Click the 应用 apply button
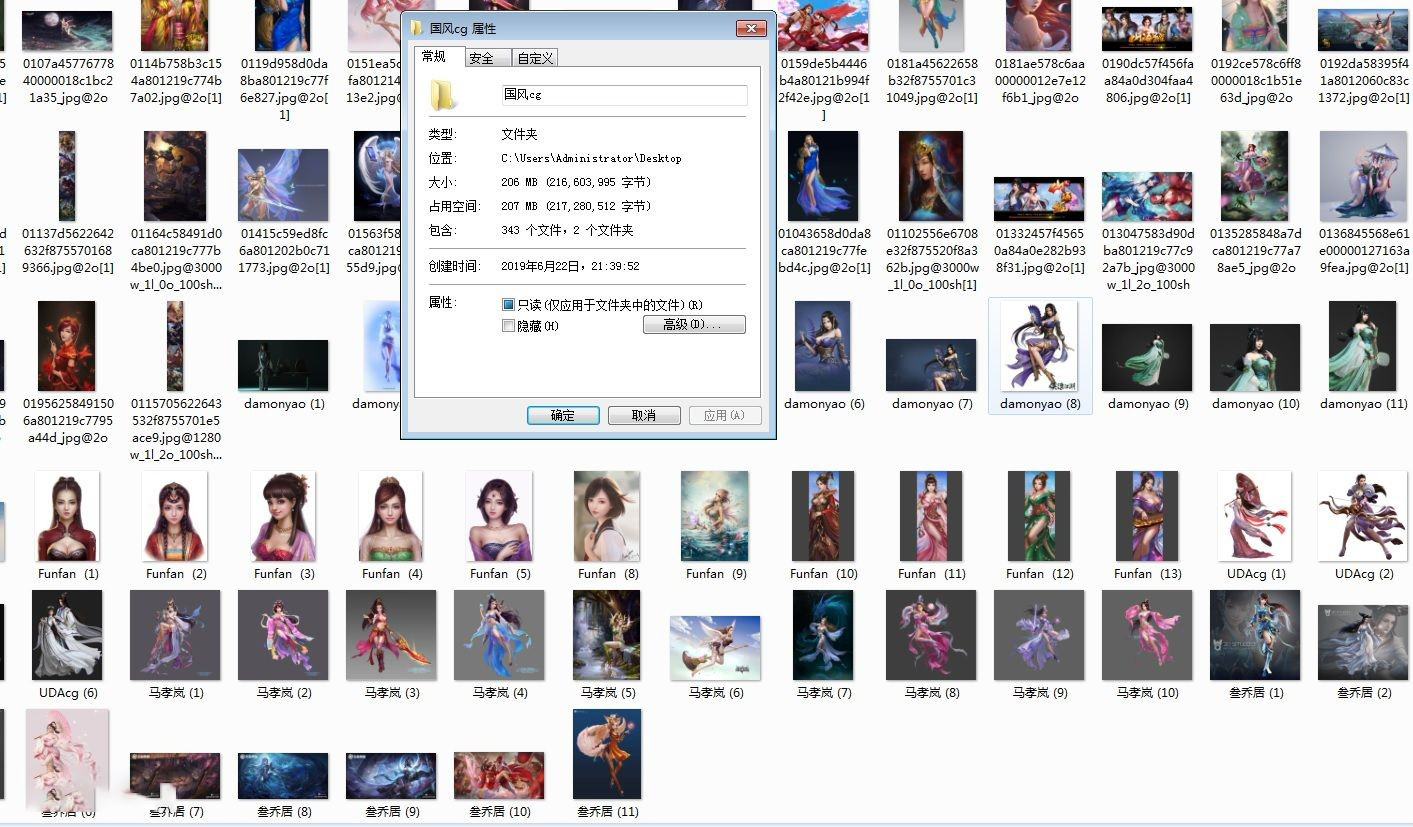The height and width of the screenshot is (827, 1413). 724,415
